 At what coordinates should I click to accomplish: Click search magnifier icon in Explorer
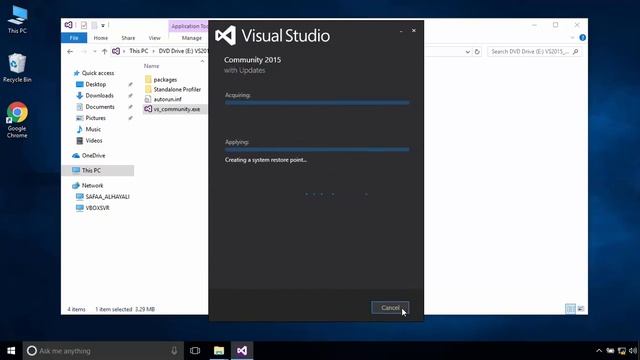[576, 51]
